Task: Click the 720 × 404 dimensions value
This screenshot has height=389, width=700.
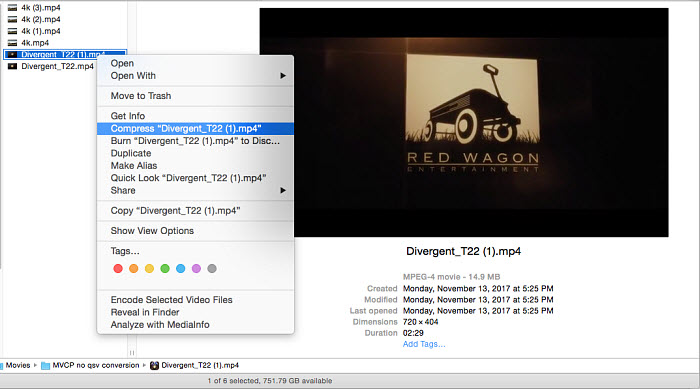Action: click(421, 322)
